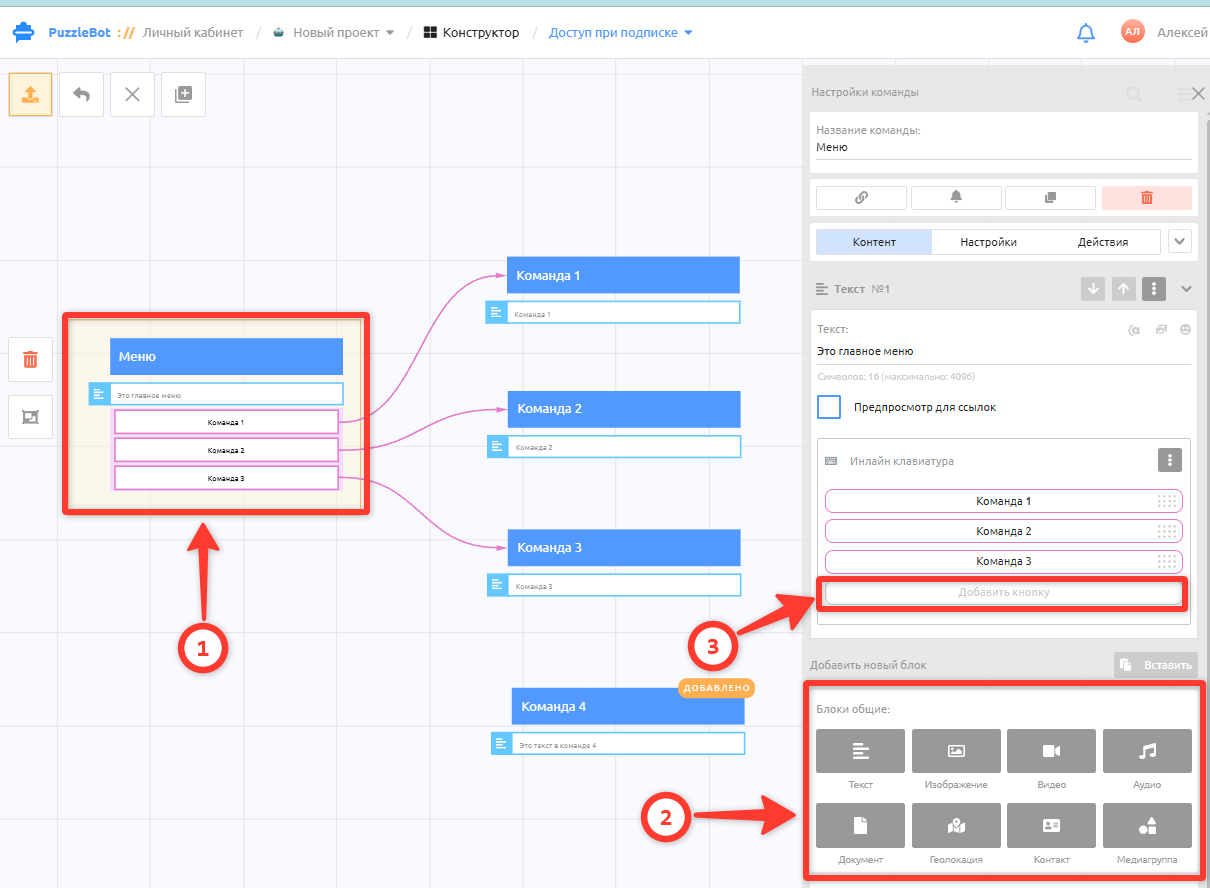Click the orange upload/publish icon

(x=30, y=94)
